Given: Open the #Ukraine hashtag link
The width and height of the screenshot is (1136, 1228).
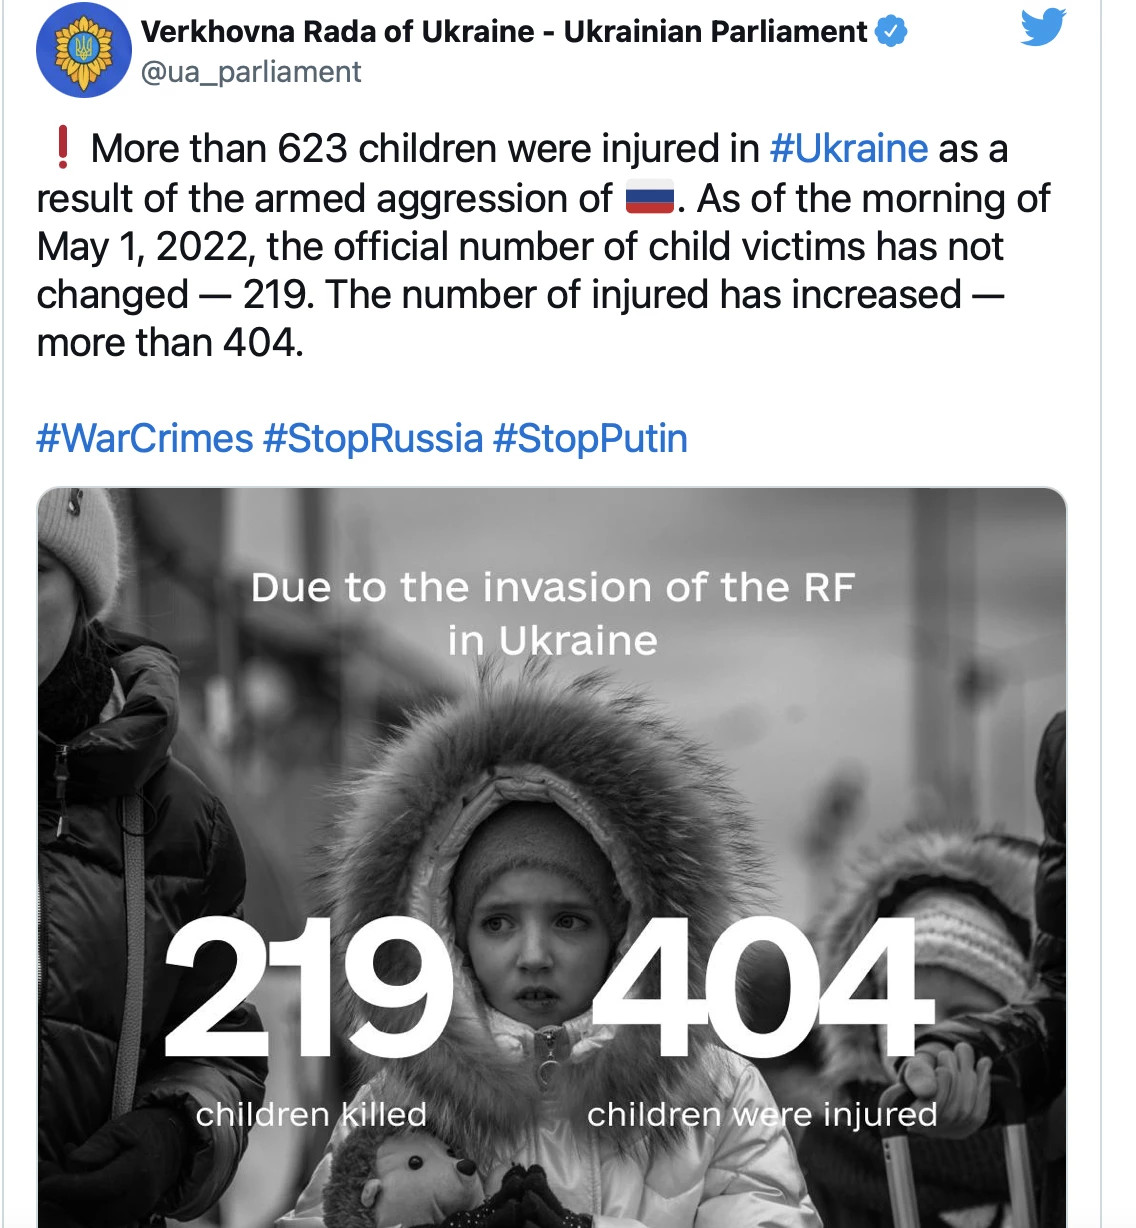Looking at the screenshot, I should [849, 149].
